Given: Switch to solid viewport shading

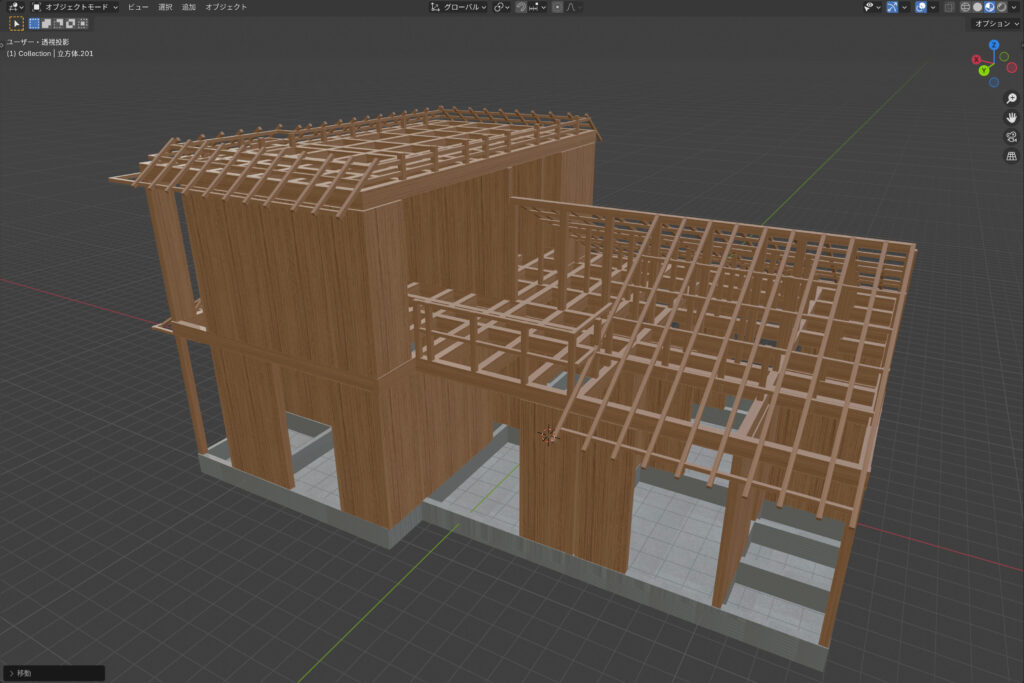Looking at the screenshot, I should 977,7.
